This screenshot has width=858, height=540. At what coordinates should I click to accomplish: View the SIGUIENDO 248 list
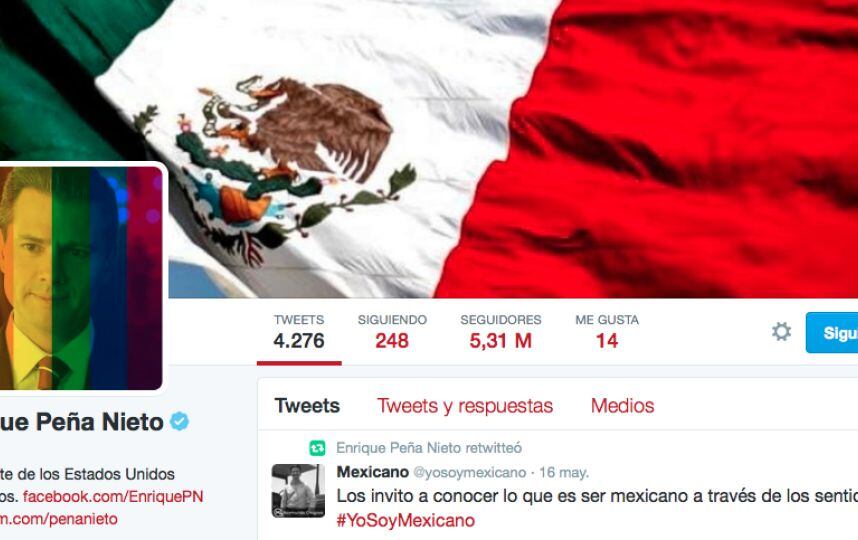click(392, 332)
